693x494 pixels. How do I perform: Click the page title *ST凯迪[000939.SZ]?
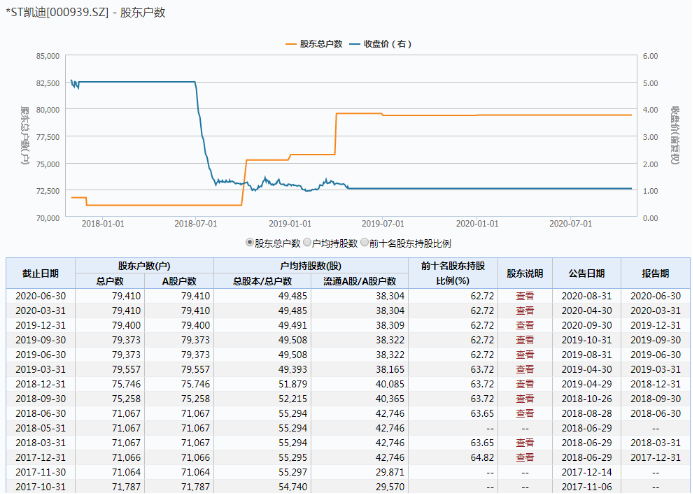(x=57, y=12)
